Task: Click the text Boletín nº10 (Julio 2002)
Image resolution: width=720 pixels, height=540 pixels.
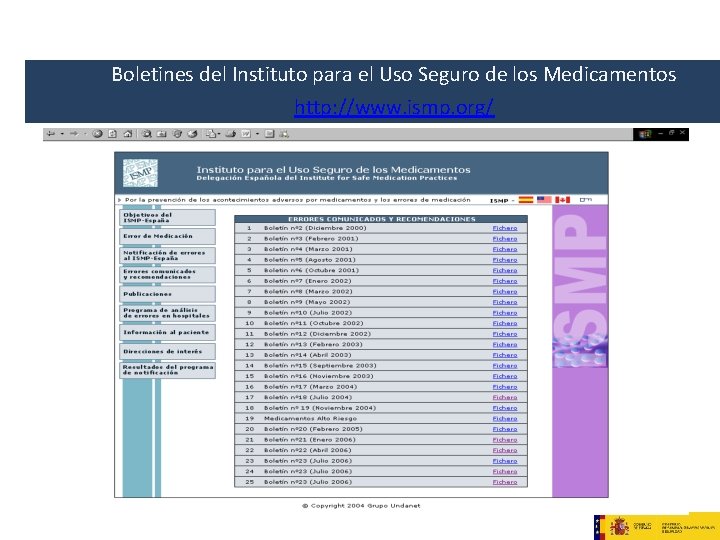Action: 308,313
